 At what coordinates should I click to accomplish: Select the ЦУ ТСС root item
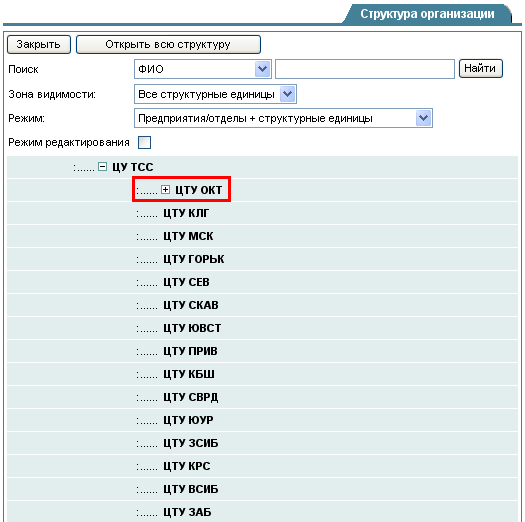click(x=133, y=167)
